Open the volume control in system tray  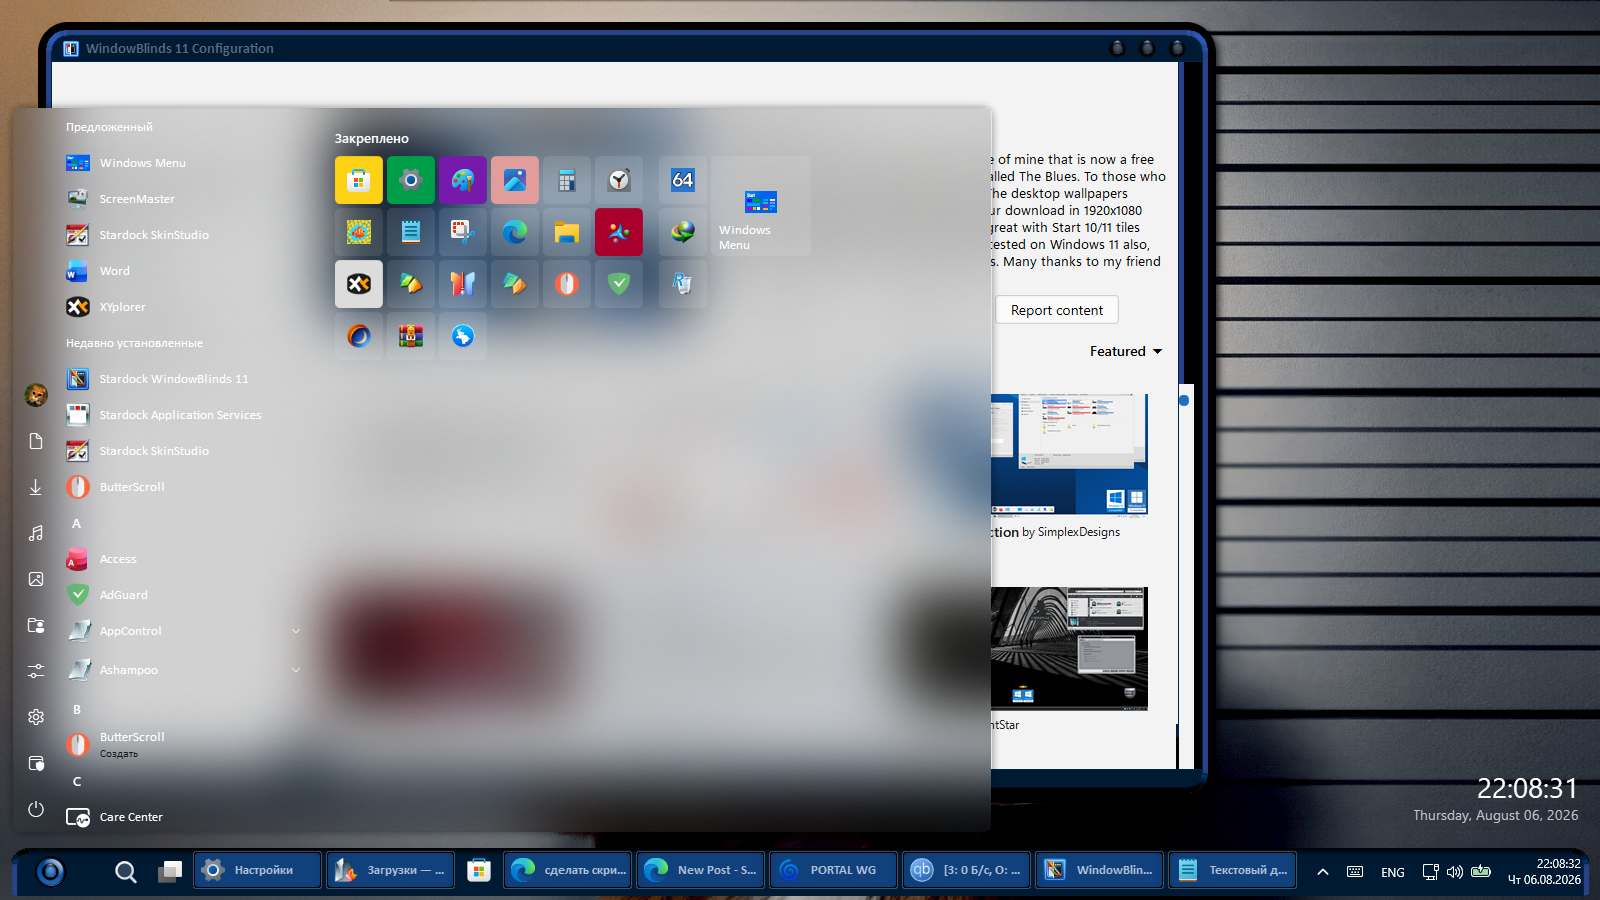[1455, 872]
